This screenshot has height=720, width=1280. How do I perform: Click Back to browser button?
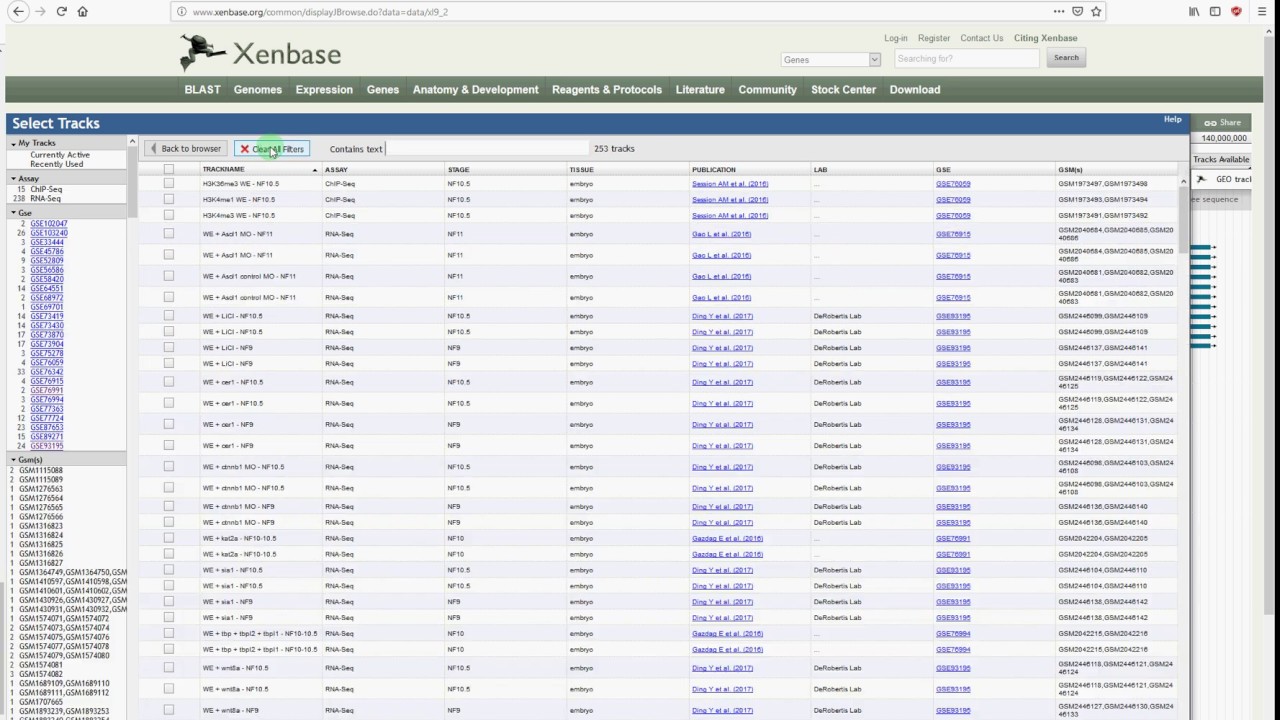[x=185, y=149]
